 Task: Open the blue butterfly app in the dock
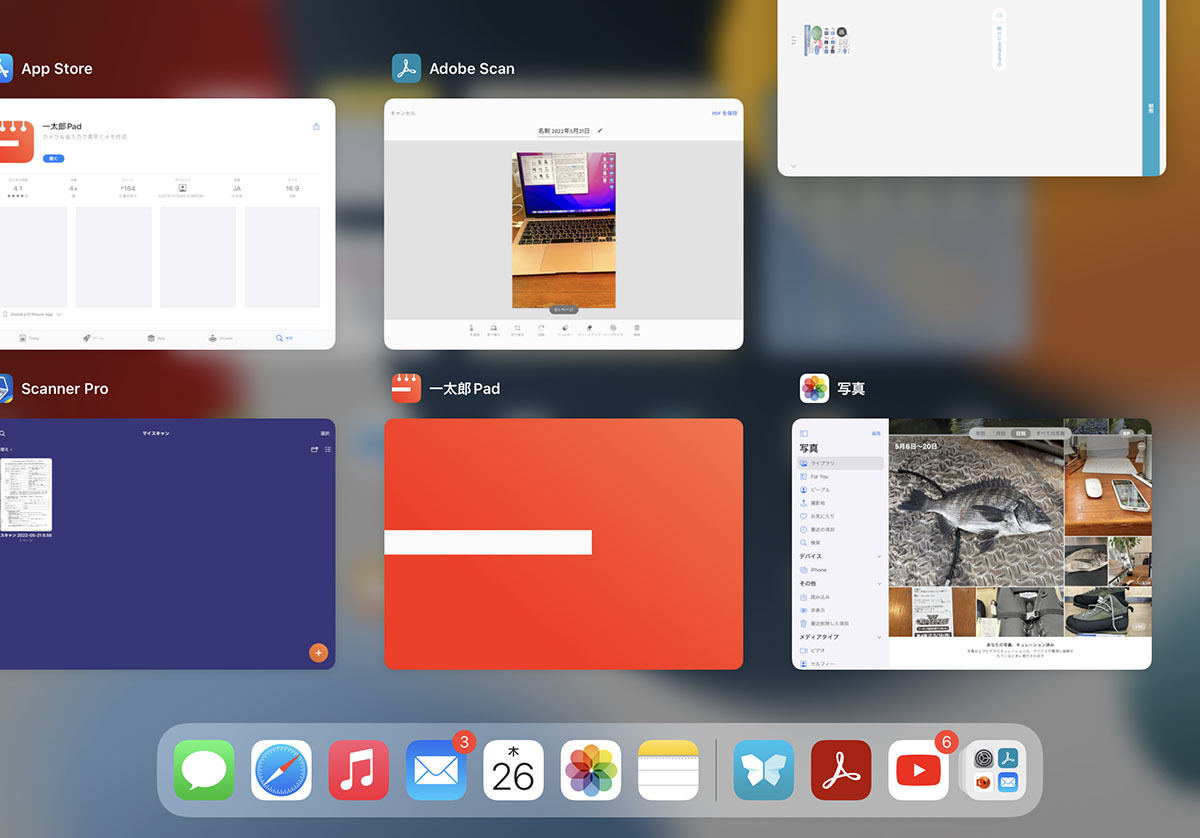(x=764, y=770)
